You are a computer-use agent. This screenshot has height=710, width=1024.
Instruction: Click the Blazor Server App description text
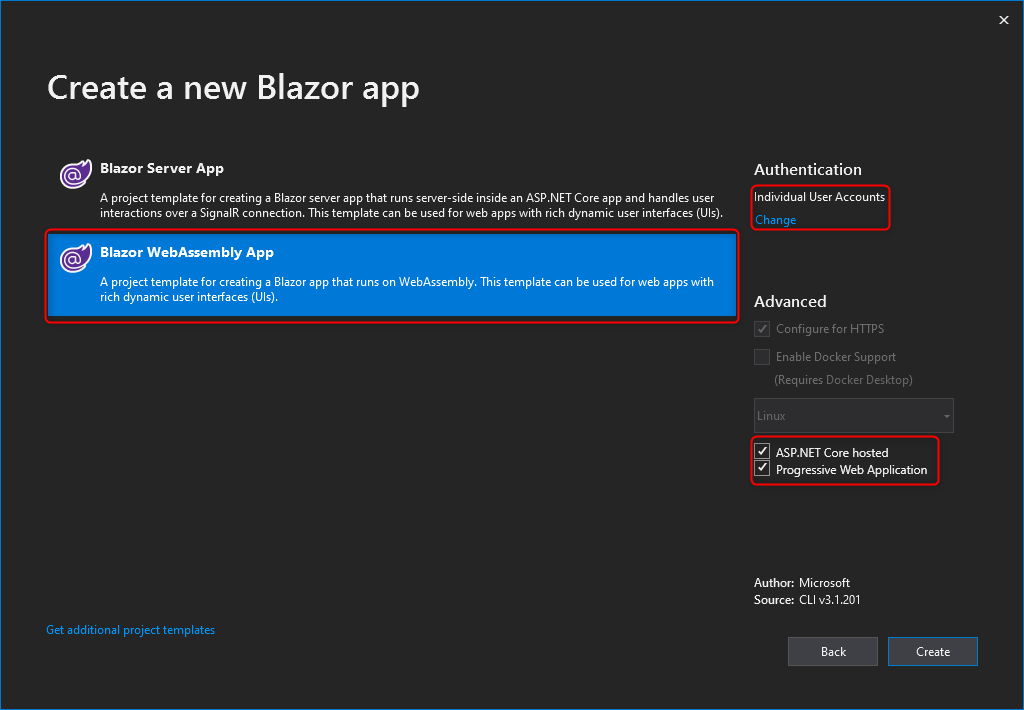pos(411,205)
